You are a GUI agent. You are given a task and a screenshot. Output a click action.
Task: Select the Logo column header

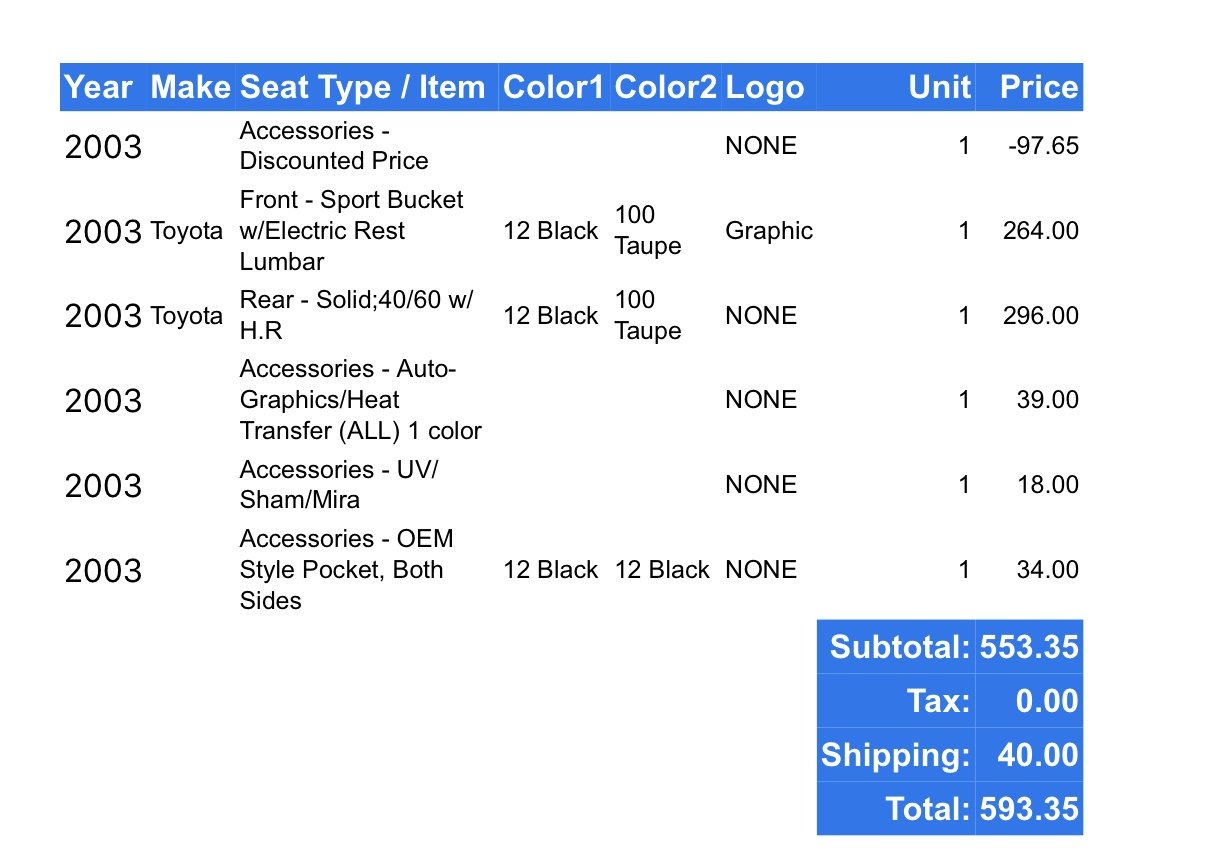pyautogui.click(x=765, y=87)
